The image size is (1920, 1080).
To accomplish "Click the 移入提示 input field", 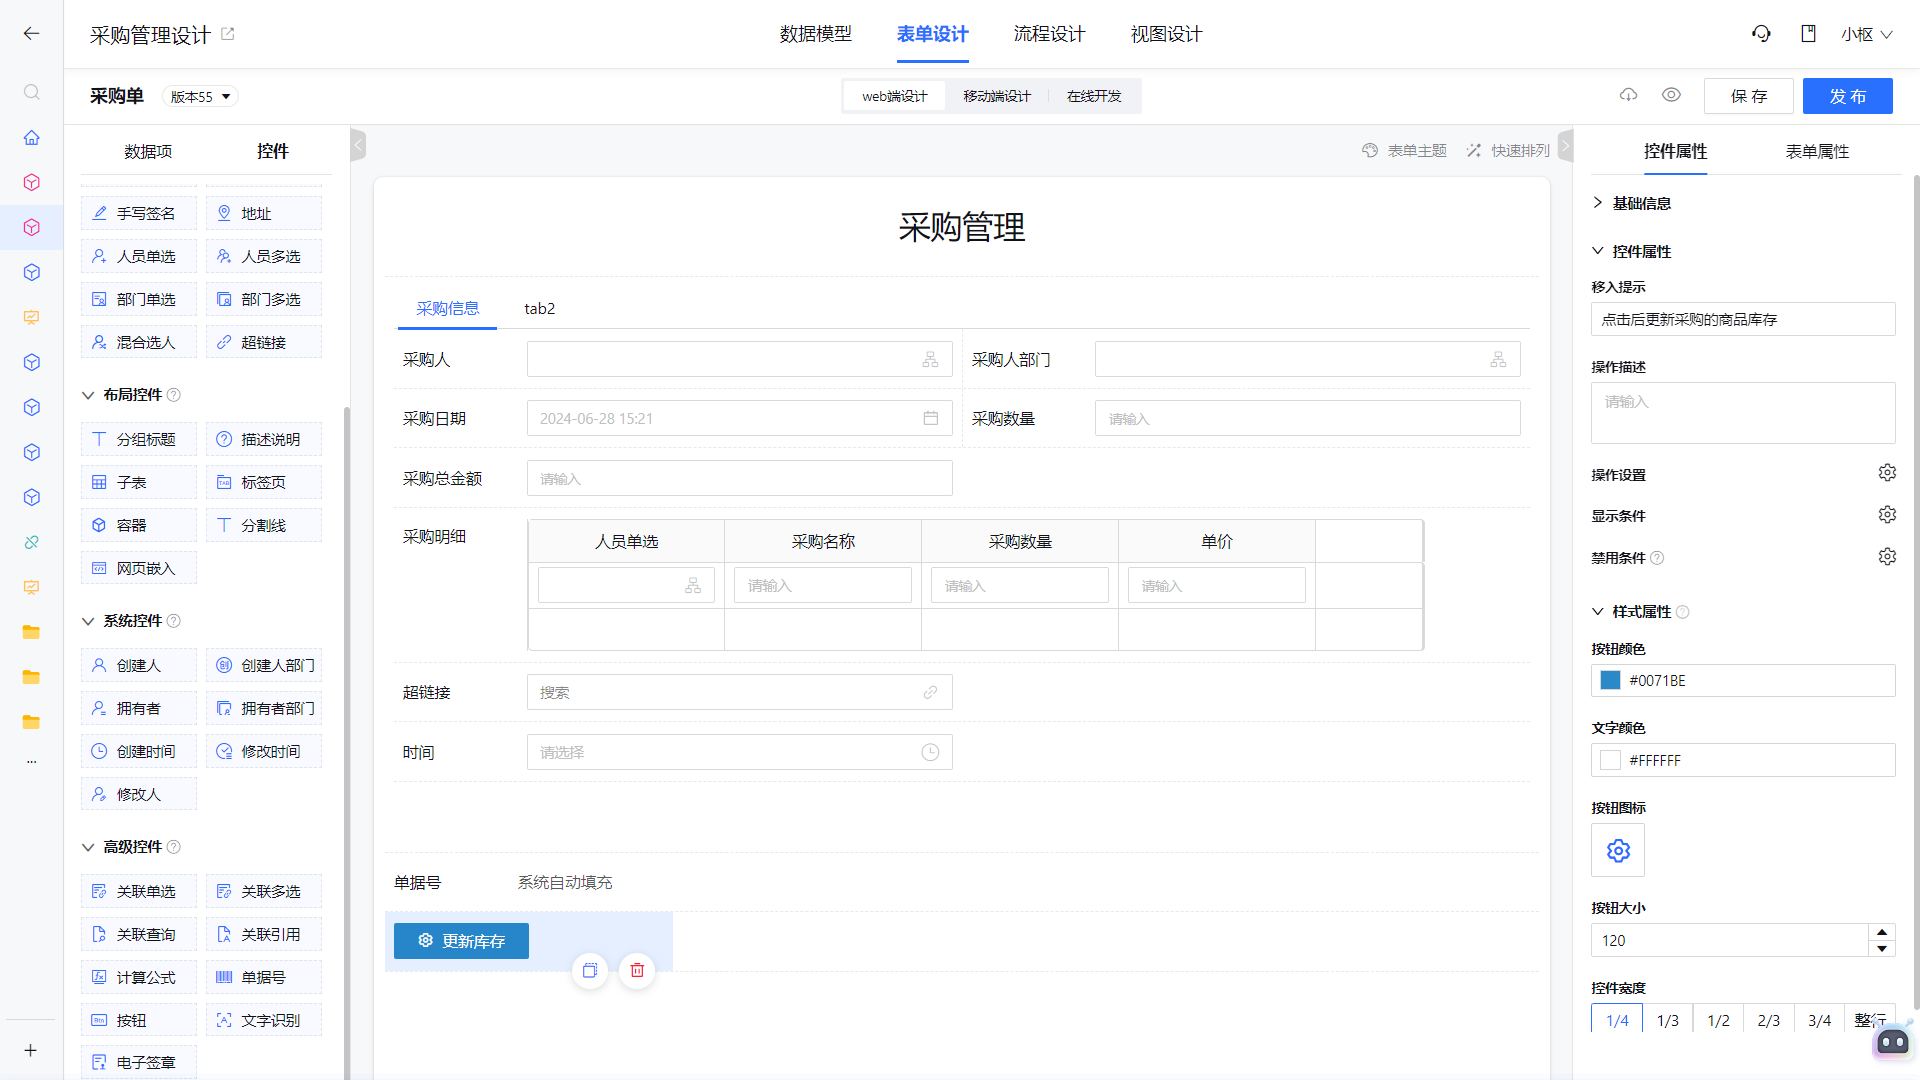I will (1743, 319).
